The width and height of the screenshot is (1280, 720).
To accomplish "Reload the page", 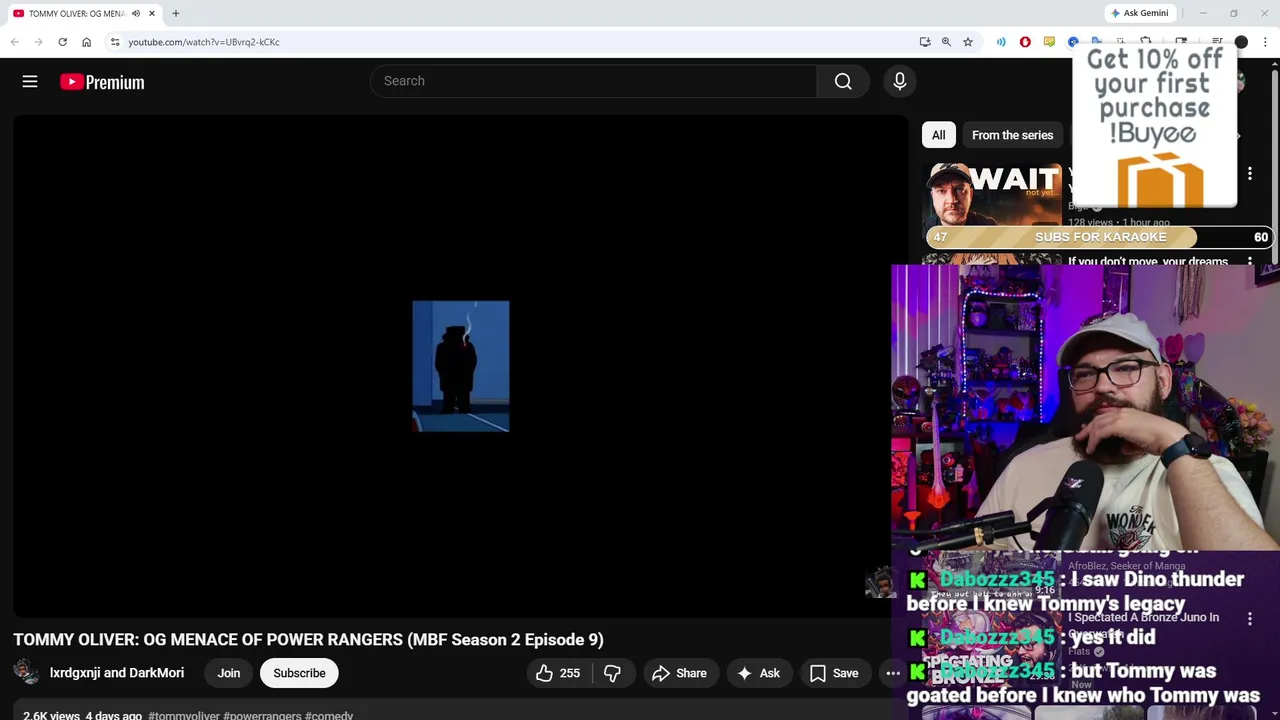I will (62, 42).
